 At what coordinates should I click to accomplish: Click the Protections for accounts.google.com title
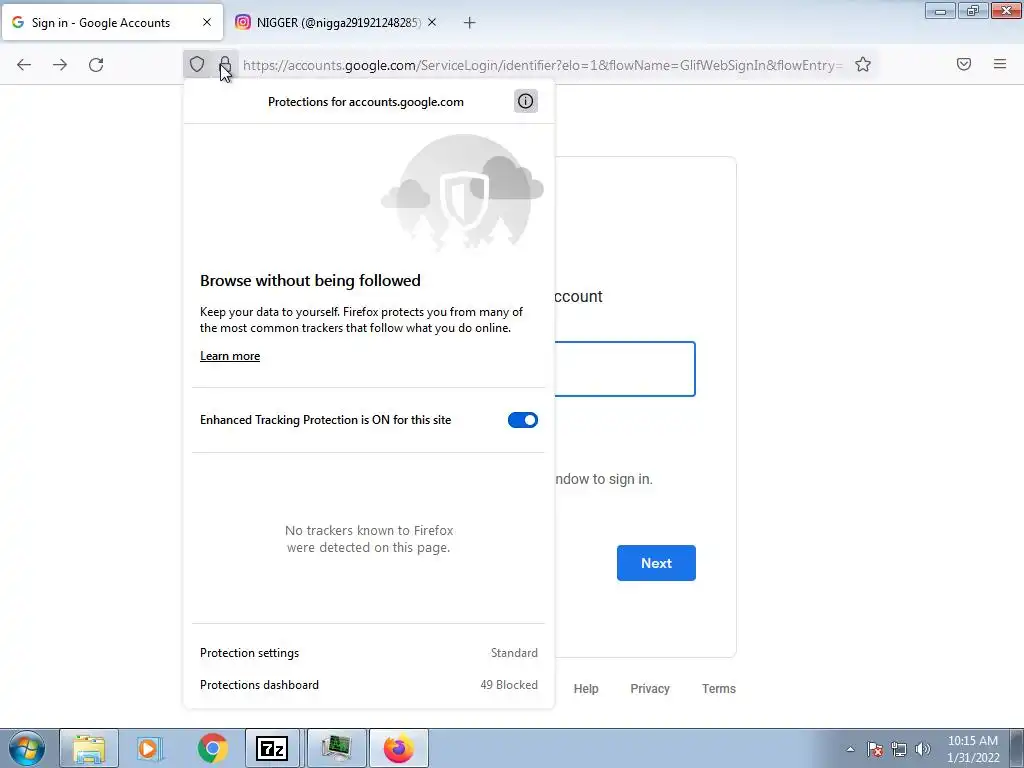click(x=366, y=102)
